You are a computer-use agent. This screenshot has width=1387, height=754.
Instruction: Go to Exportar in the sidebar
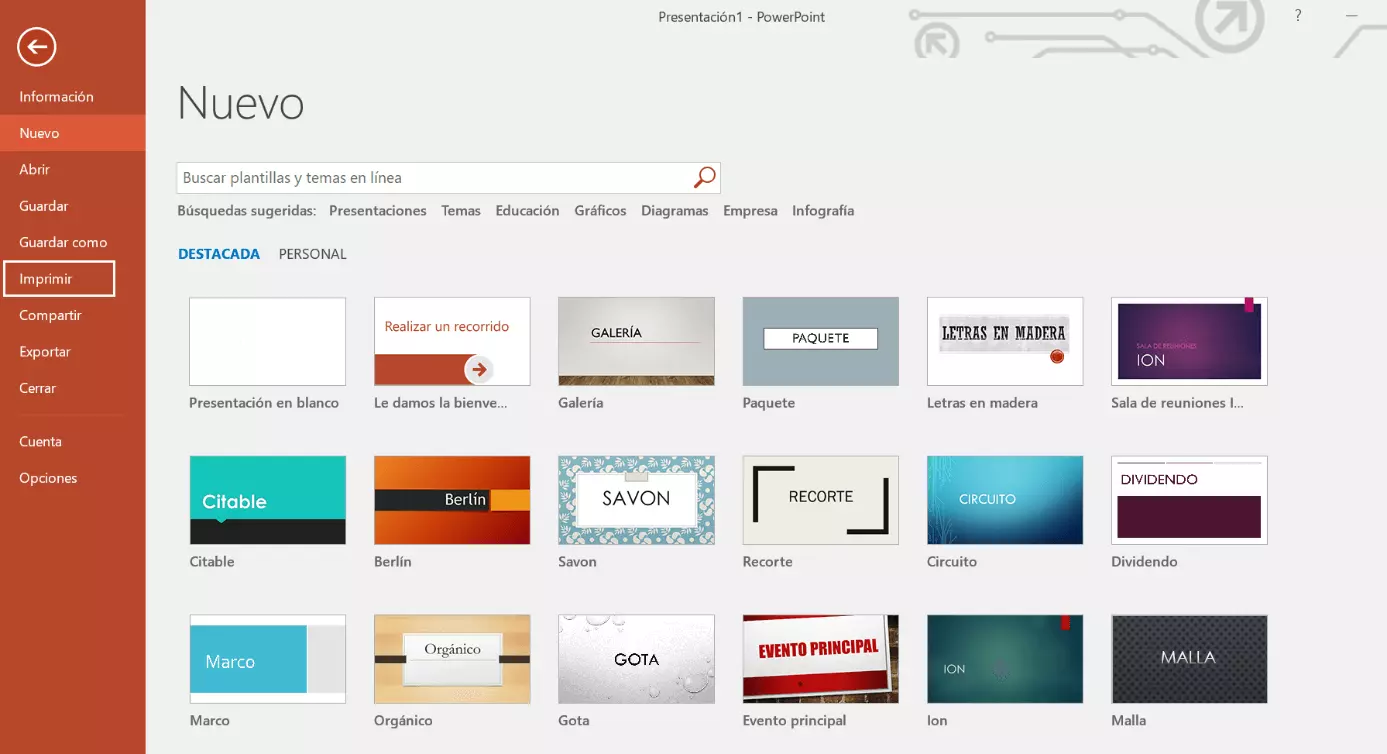pos(72,352)
